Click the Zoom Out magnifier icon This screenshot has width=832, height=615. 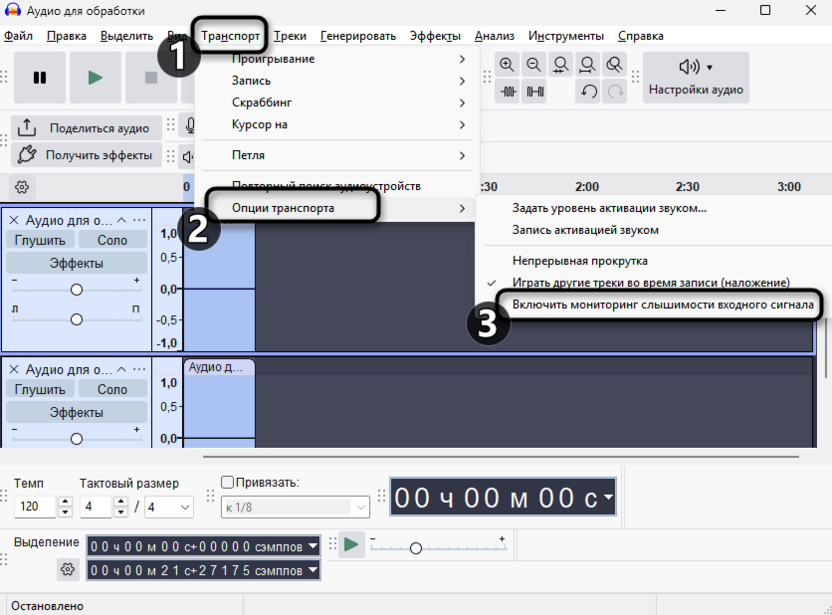[534, 65]
